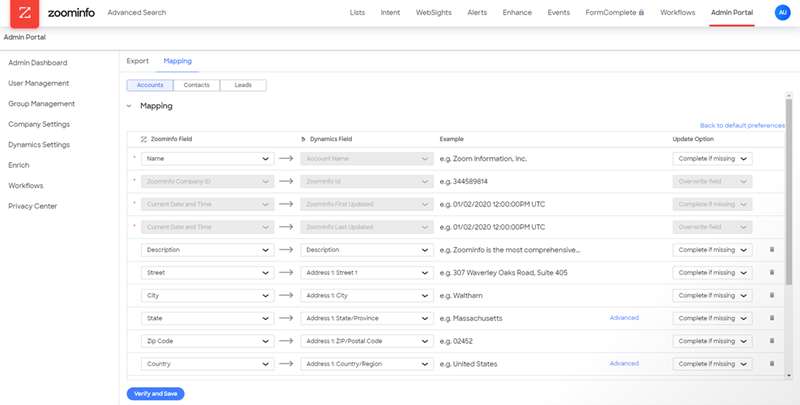Click the ZoomInfo red logo icon
Screen dimensions: 800x405
24,13
